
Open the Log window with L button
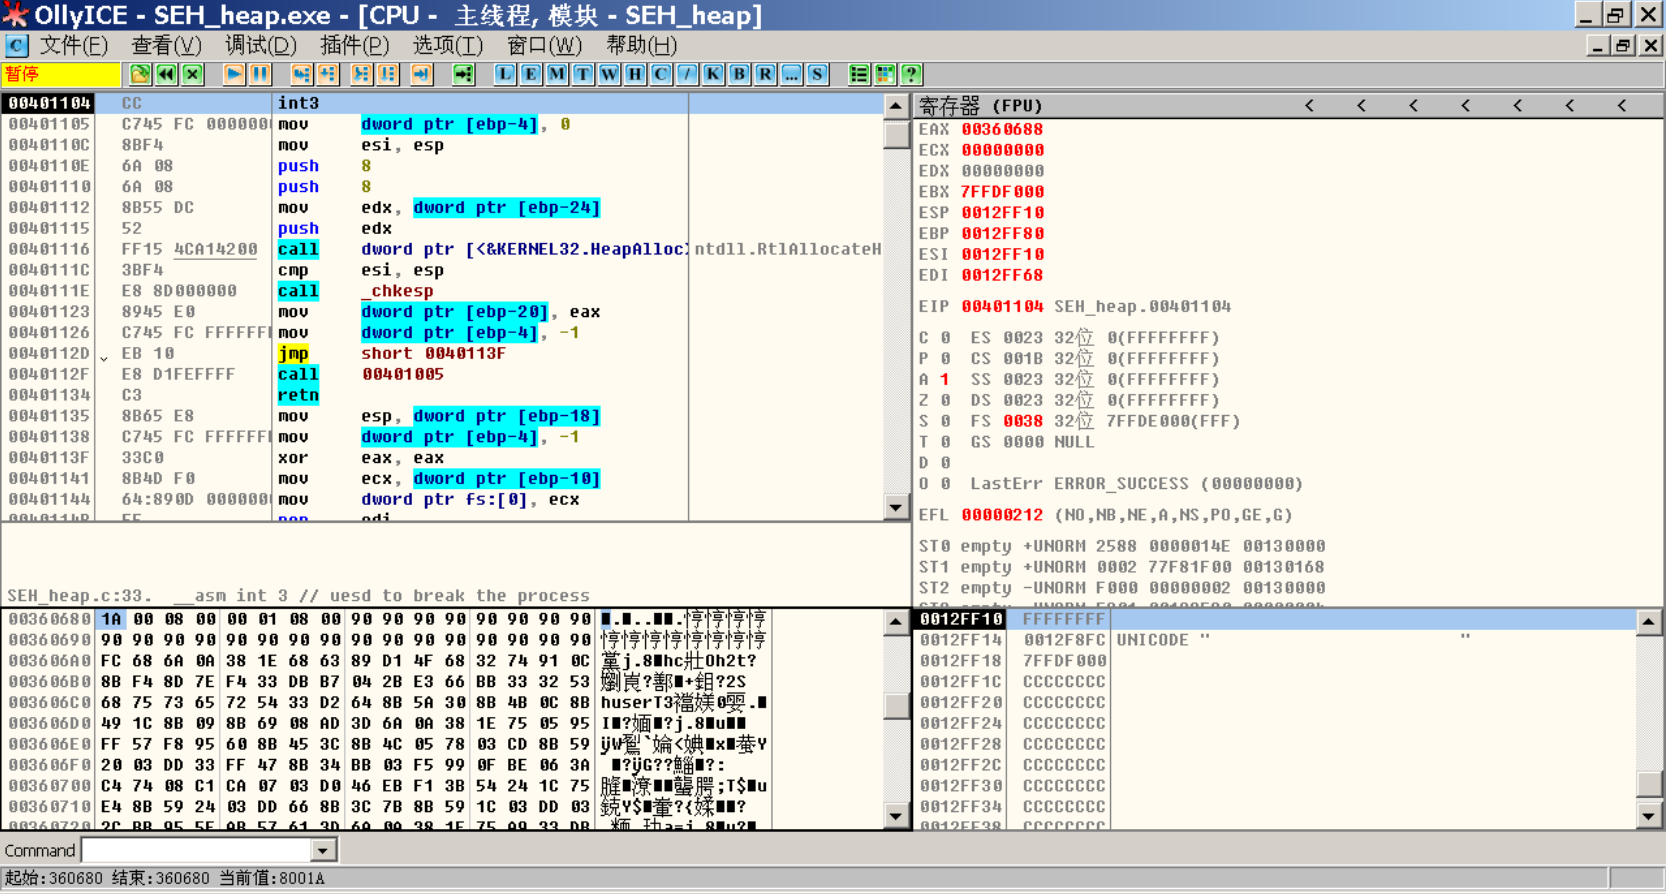[x=505, y=74]
